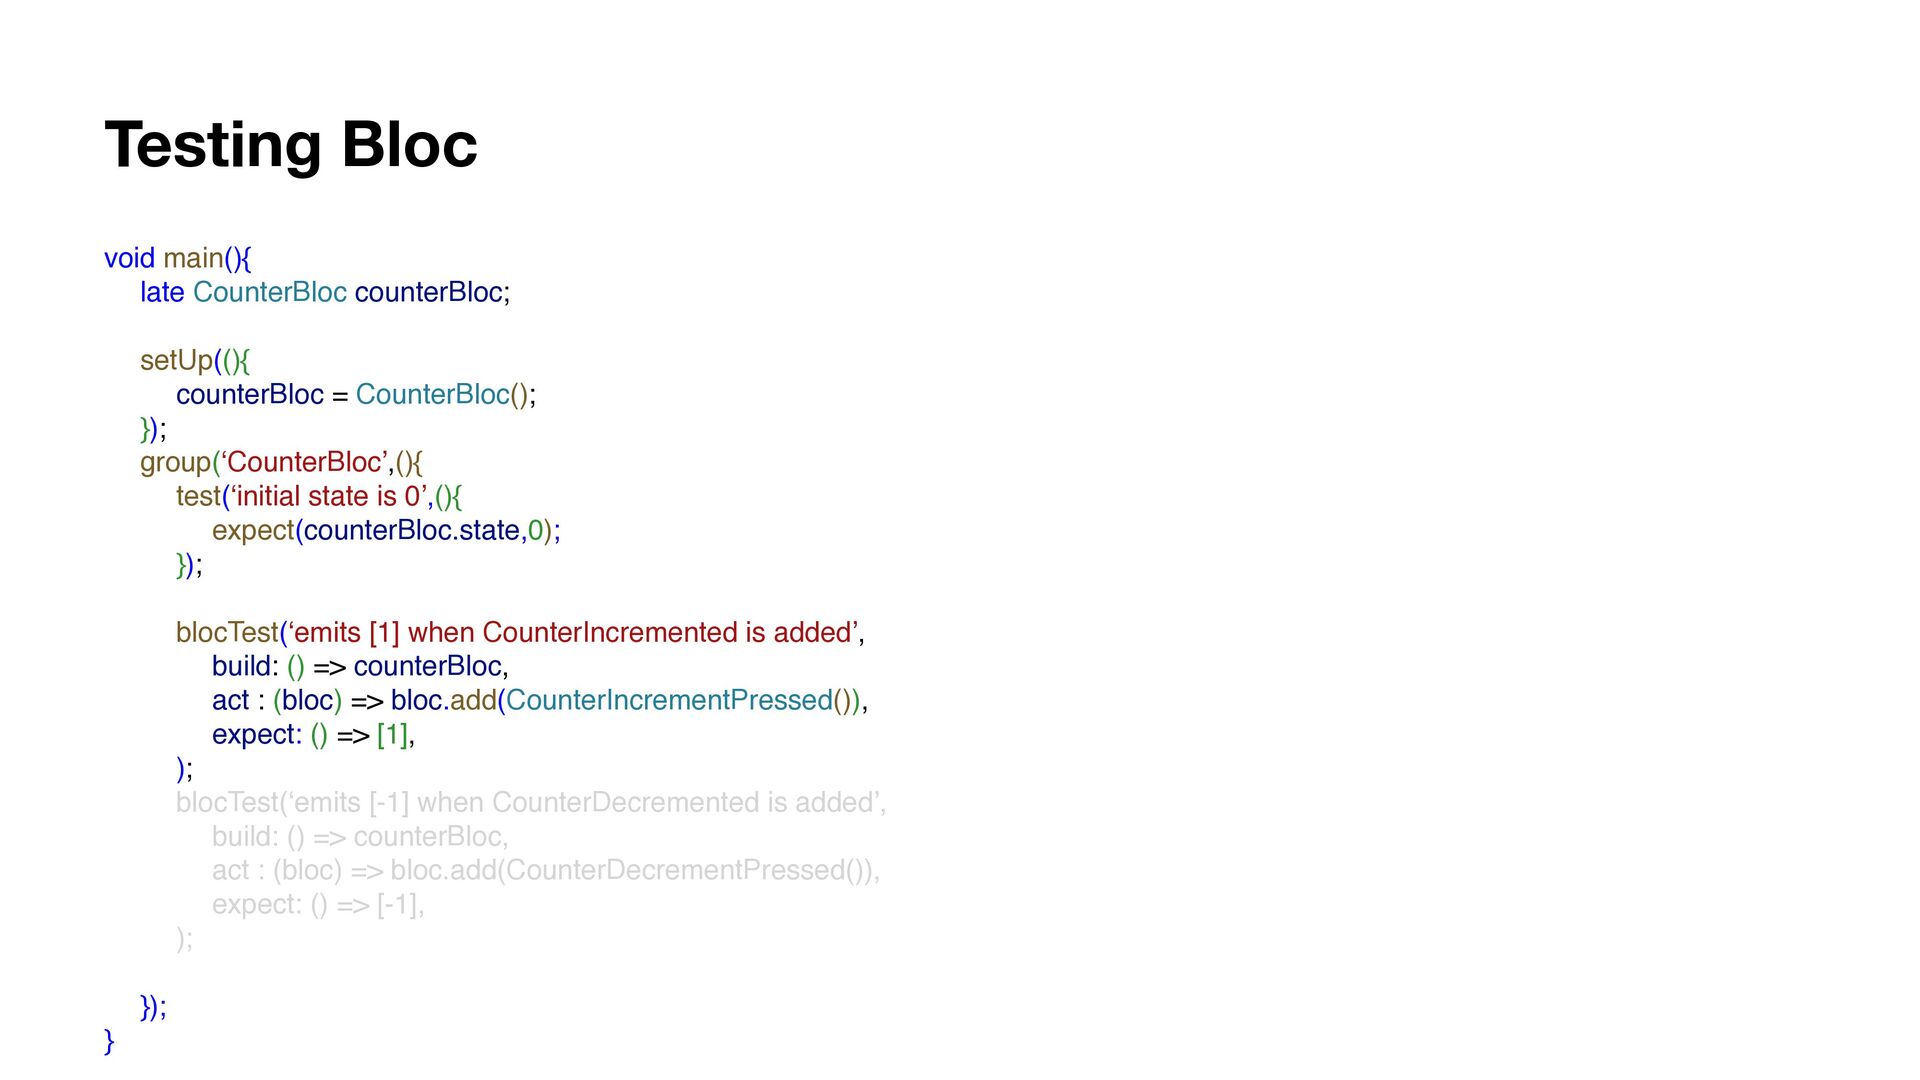
Task: Click the greyed blocTest 'emits [-1]' line
Action: click(531, 802)
